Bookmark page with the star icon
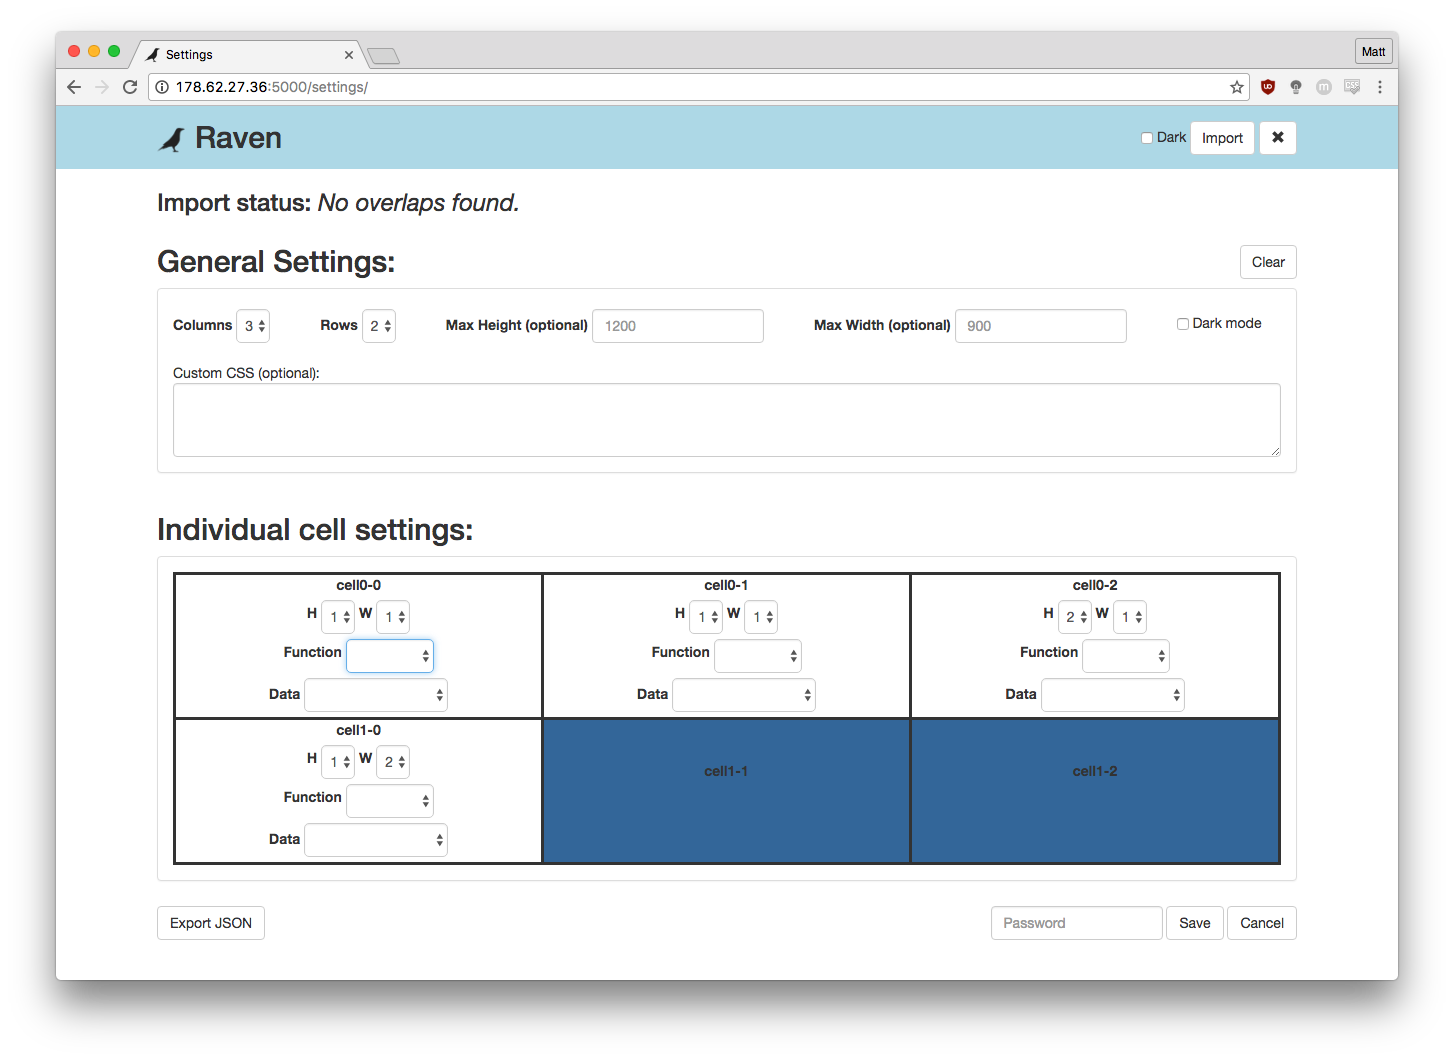The height and width of the screenshot is (1060, 1454). click(x=1237, y=87)
